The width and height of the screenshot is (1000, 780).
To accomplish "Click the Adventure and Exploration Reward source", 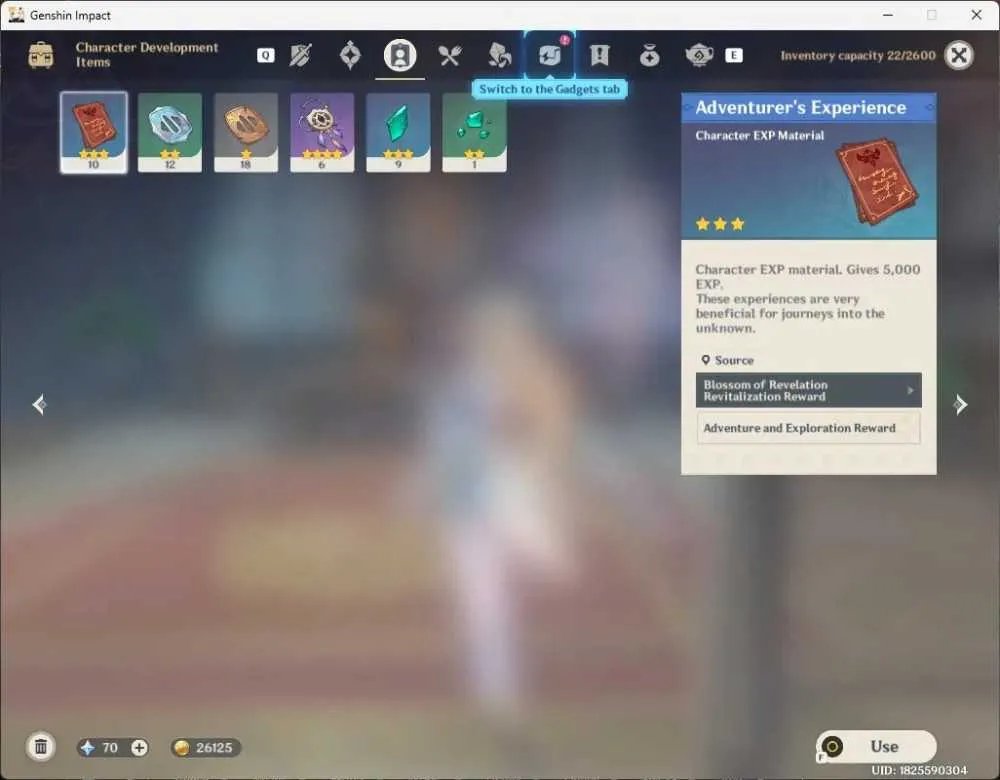I will pyautogui.click(x=809, y=428).
